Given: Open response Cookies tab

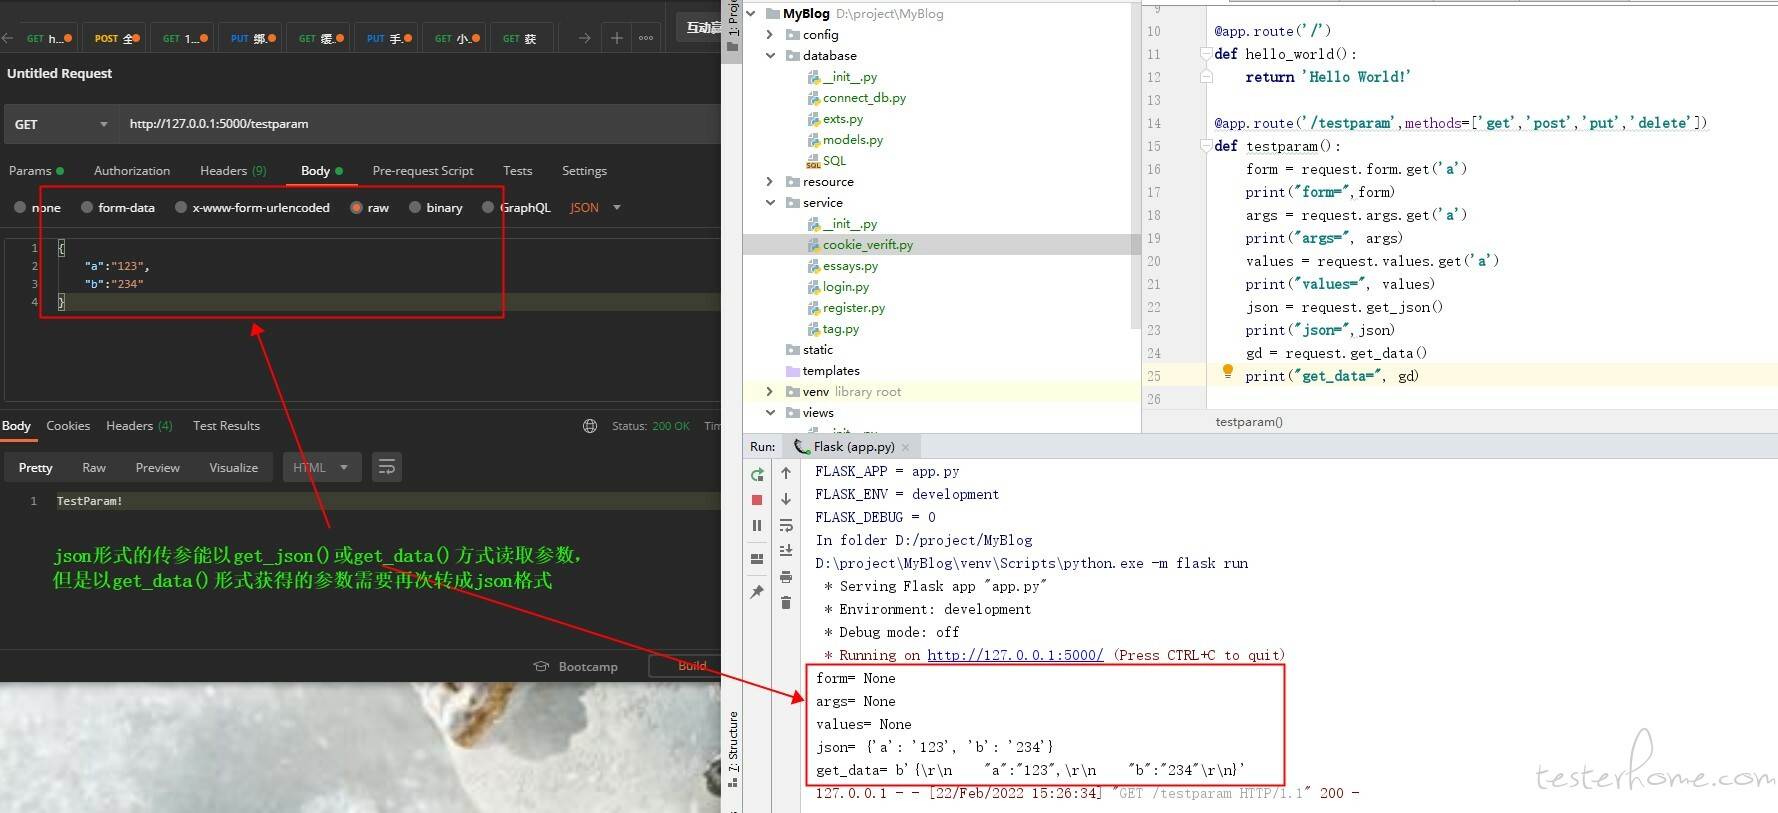Looking at the screenshot, I should tap(68, 426).
